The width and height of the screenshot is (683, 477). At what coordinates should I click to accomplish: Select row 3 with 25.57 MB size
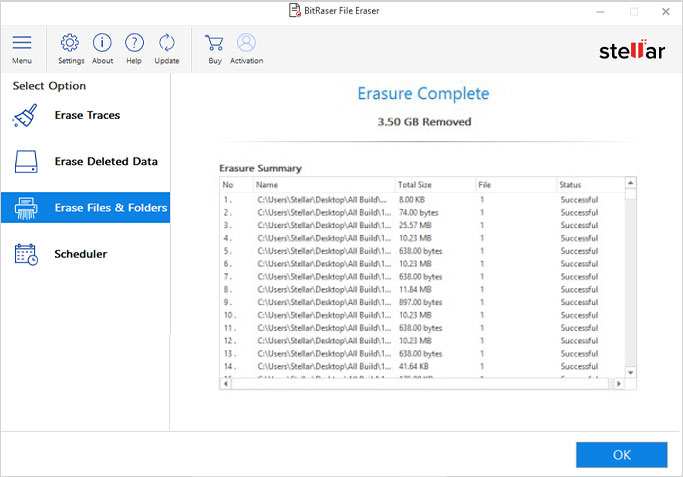(x=422, y=225)
